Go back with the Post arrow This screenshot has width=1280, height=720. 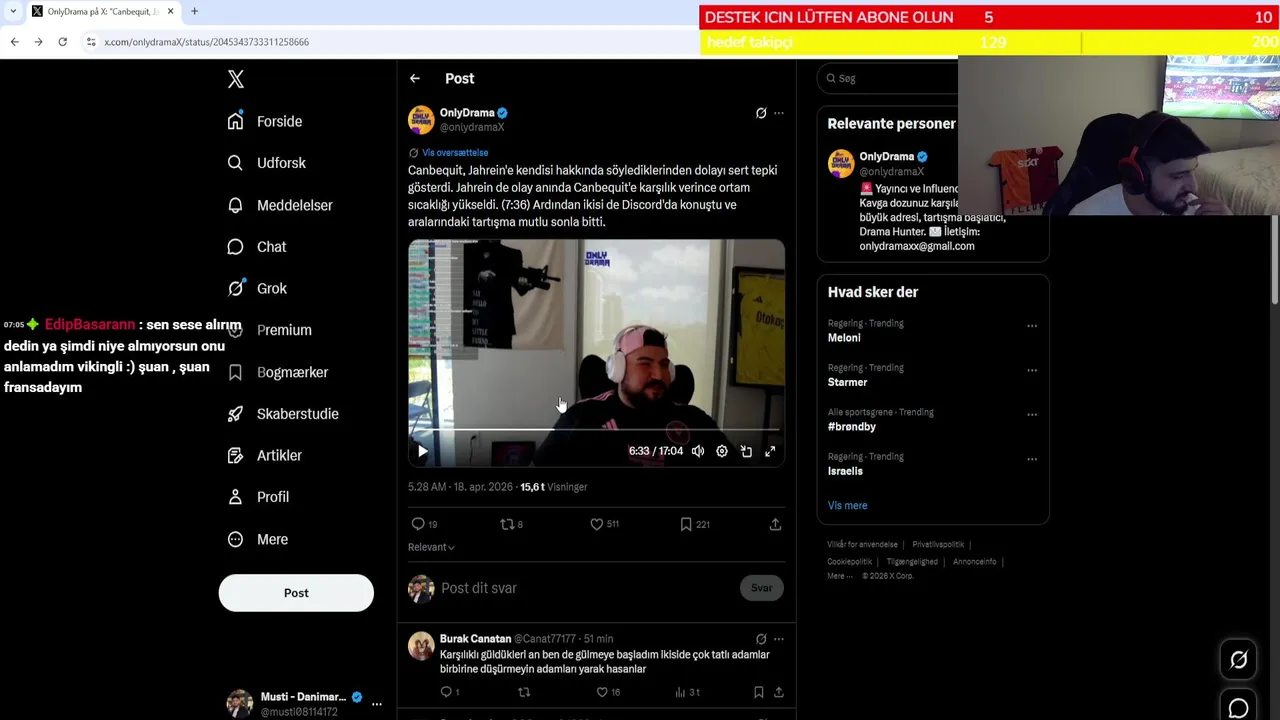[x=415, y=78]
